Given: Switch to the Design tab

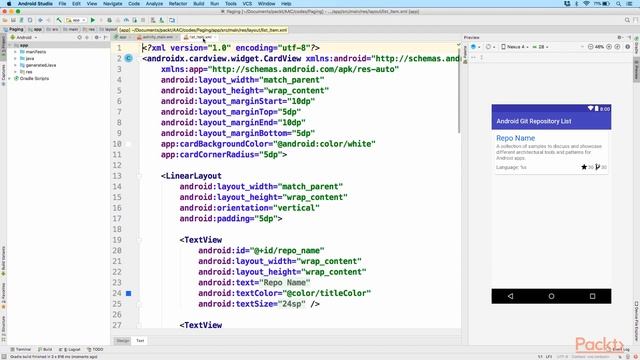Looking at the screenshot, I should tap(122, 340).
